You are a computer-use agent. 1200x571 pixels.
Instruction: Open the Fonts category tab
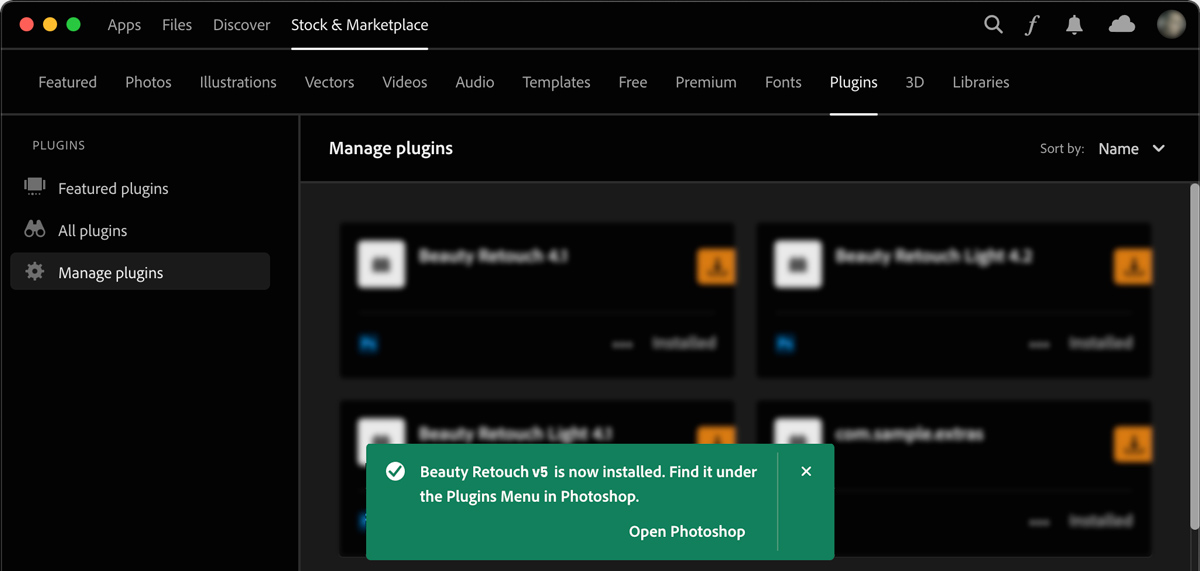(x=783, y=82)
